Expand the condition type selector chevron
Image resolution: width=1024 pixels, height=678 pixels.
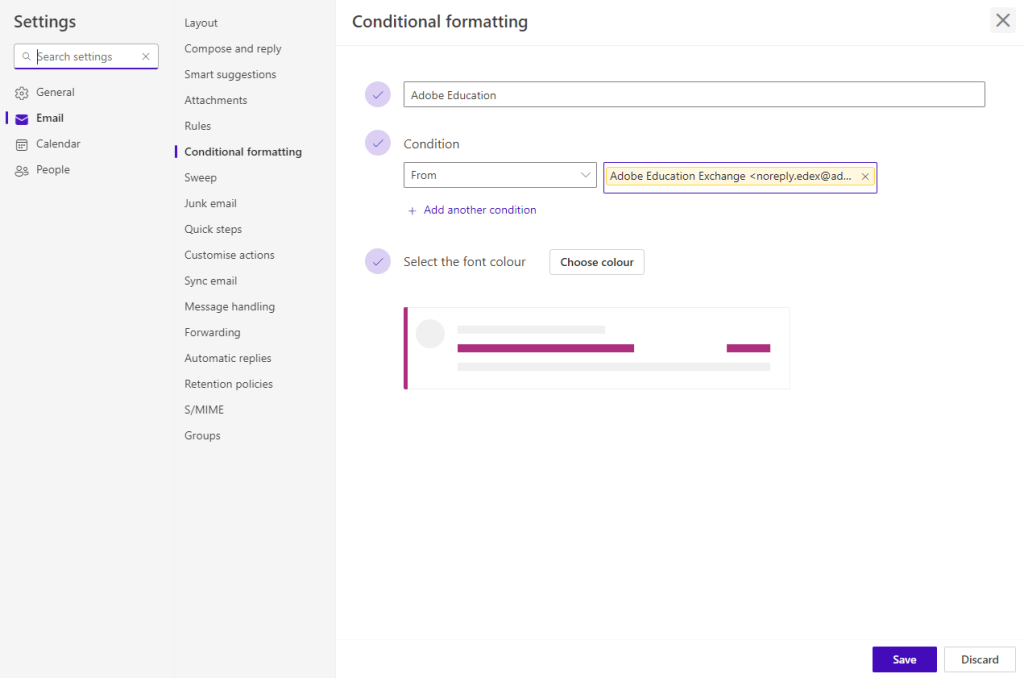coord(585,175)
